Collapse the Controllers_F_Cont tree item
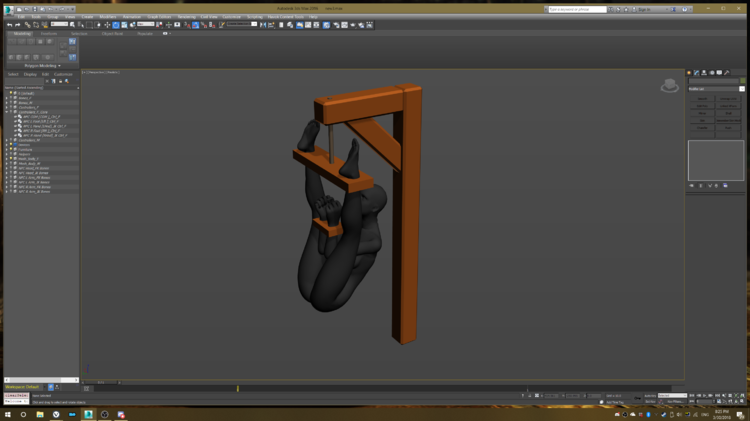The image size is (750, 421). coord(7,112)
